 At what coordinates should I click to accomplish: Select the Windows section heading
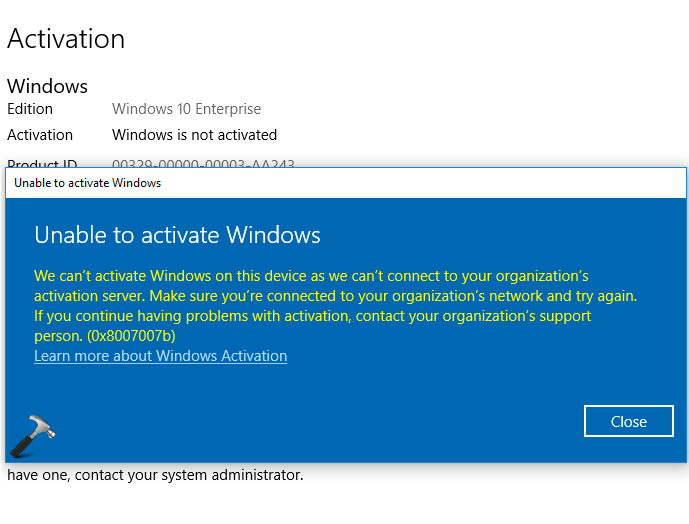[47, 86]
